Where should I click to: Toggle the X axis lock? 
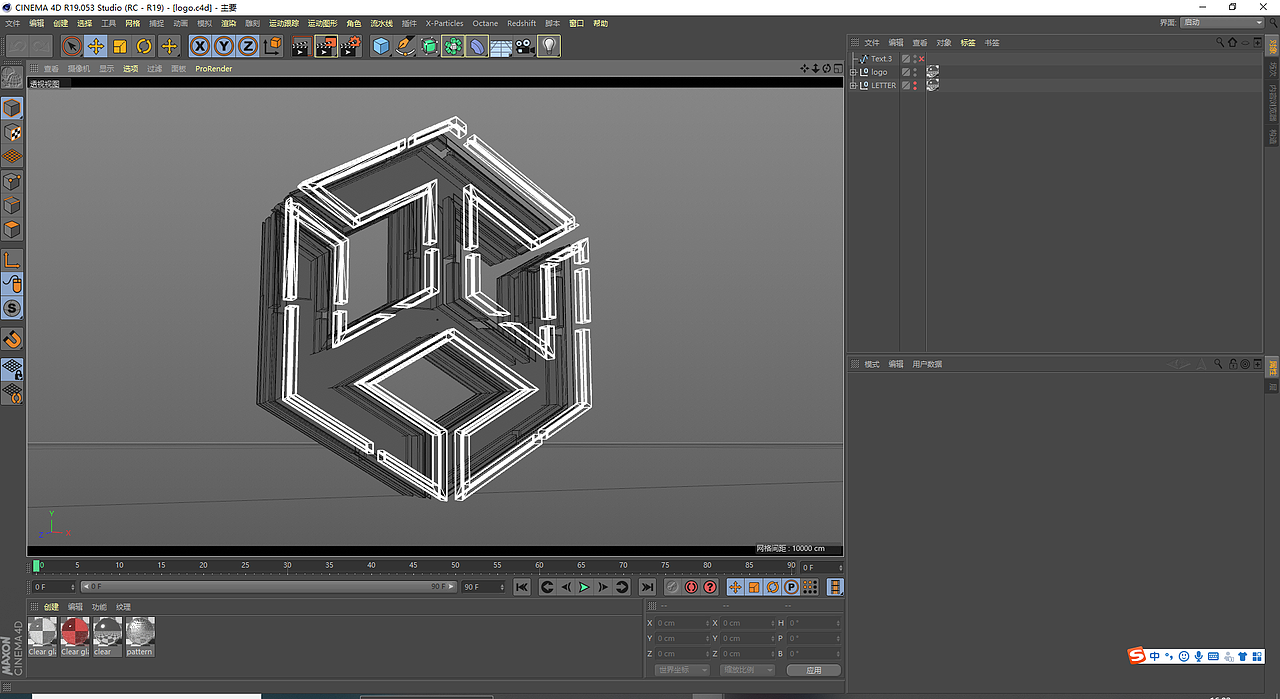pos(200,46)
